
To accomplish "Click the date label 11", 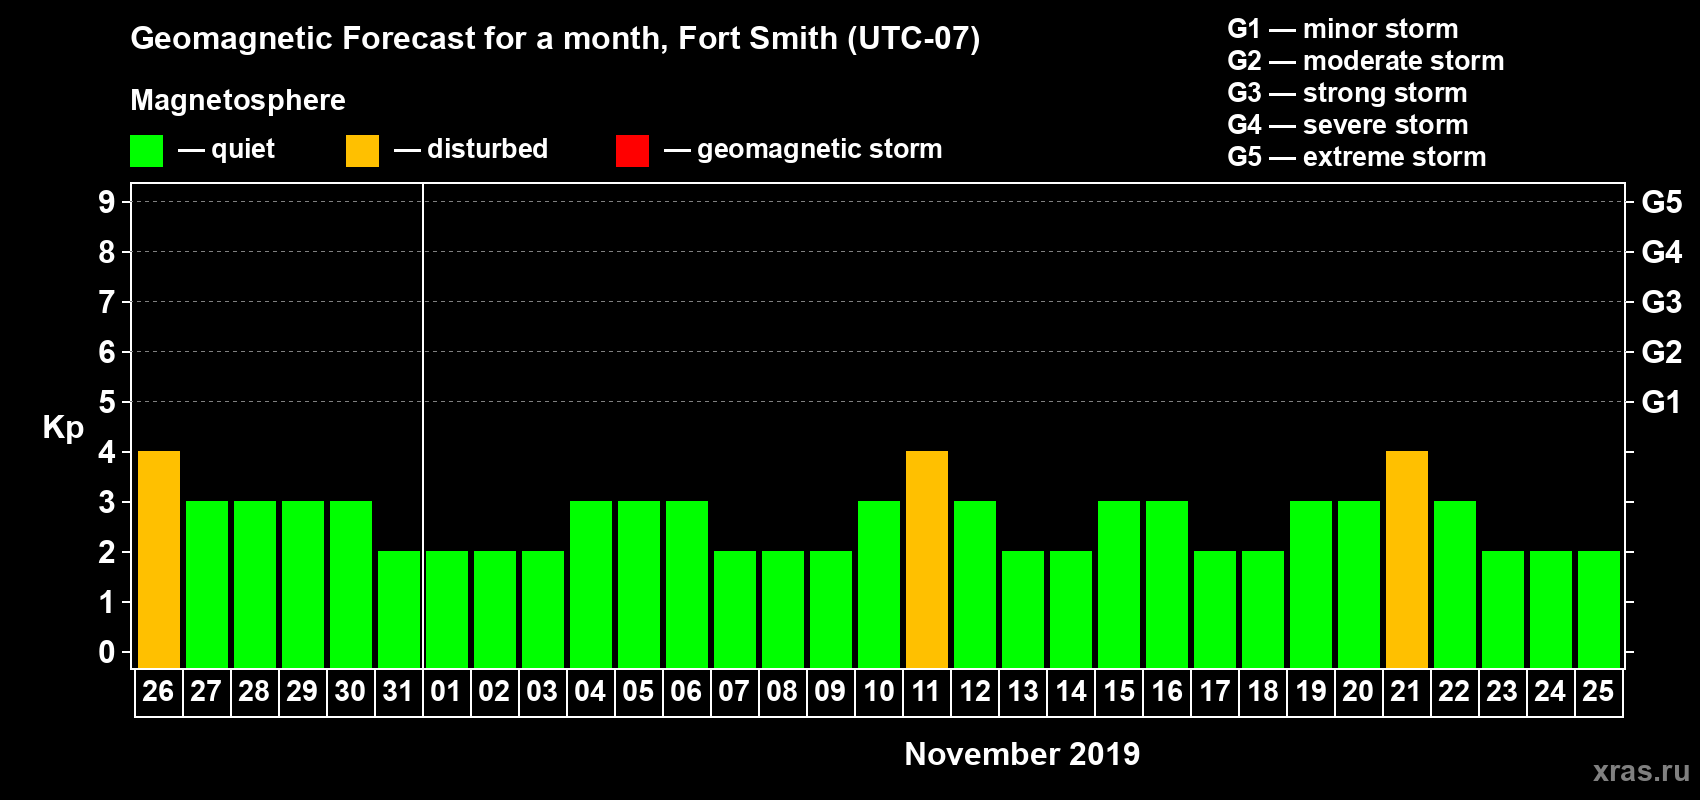I will coord(926,691).
